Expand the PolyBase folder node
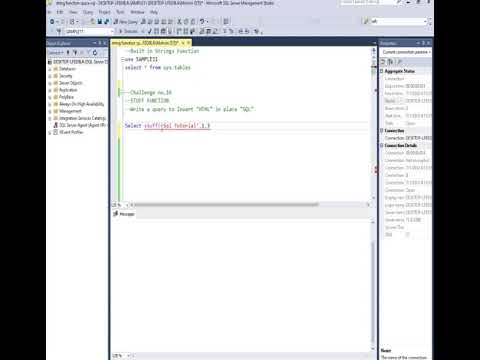Screen dimensions: 480x360 click(50, 97)
